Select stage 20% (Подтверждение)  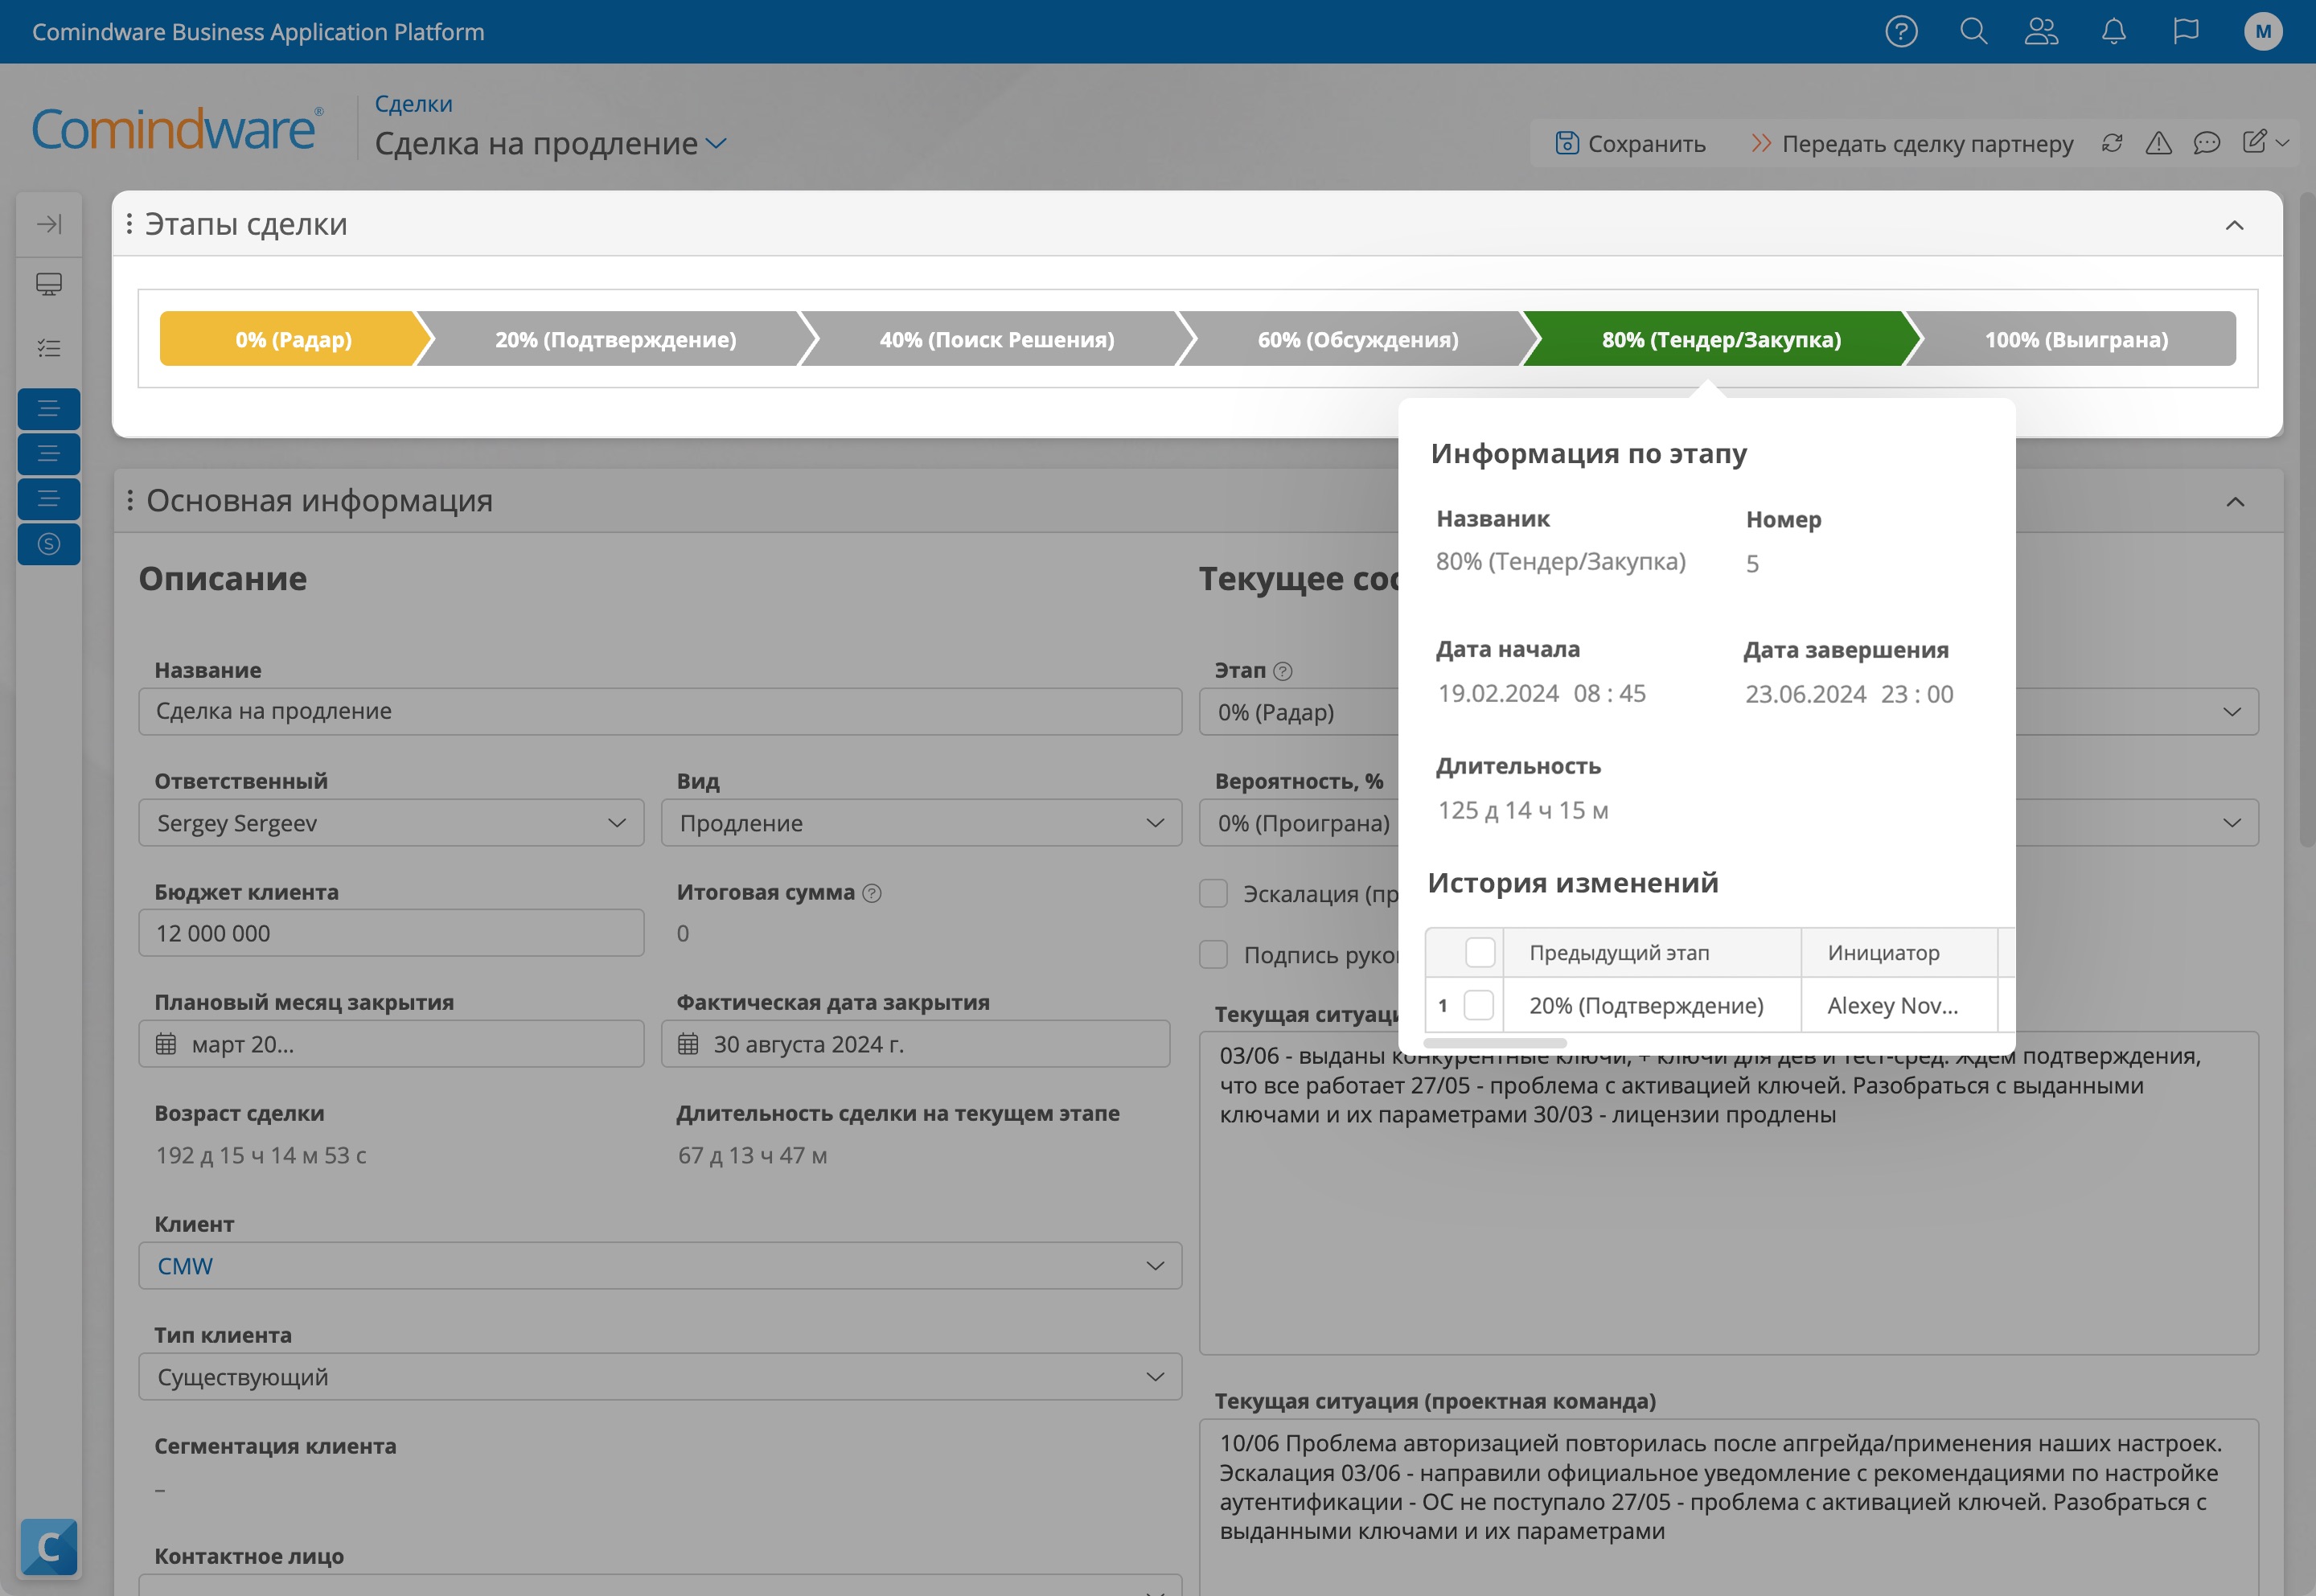pyautogui.click(x=615, y=339)
